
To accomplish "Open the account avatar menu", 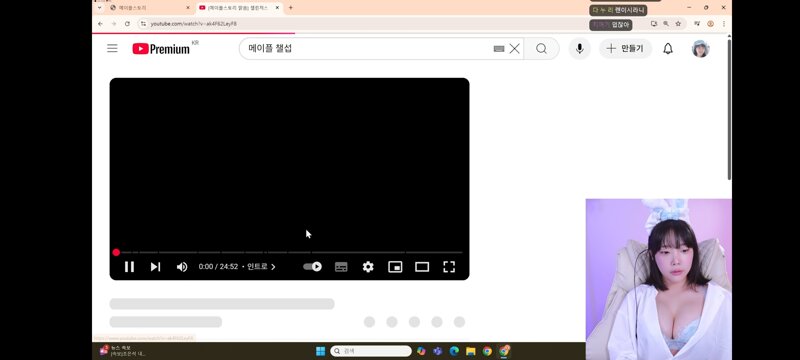I will pyautogui.click(x=701, y=48).
